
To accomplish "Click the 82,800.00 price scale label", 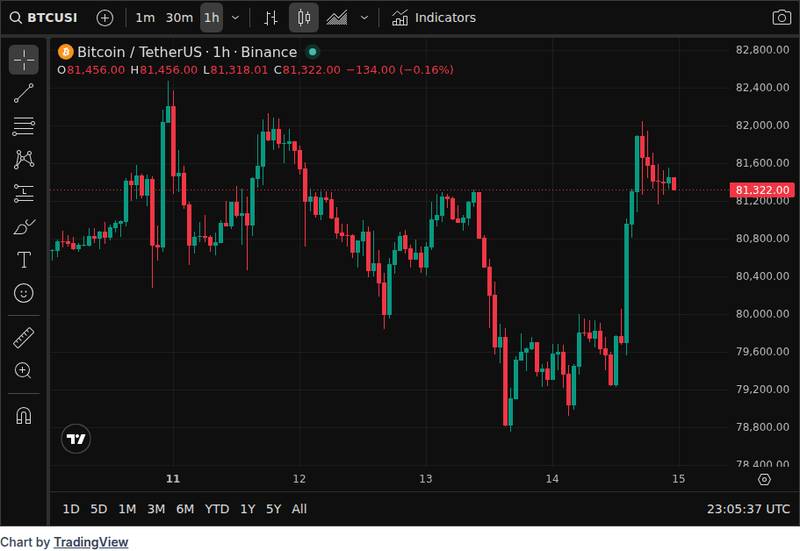I will pos(762,50).
